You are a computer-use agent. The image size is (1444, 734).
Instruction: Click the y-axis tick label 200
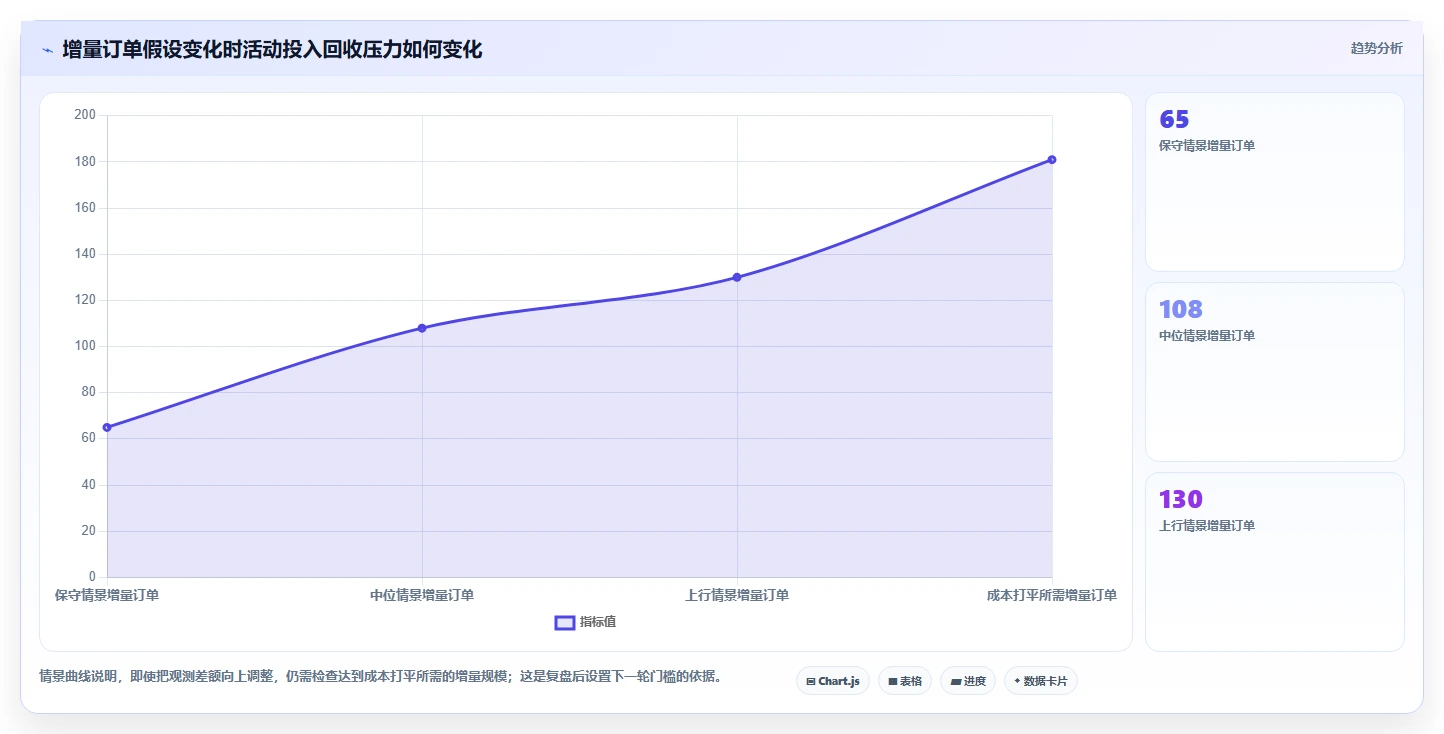[x=85, y=115]
